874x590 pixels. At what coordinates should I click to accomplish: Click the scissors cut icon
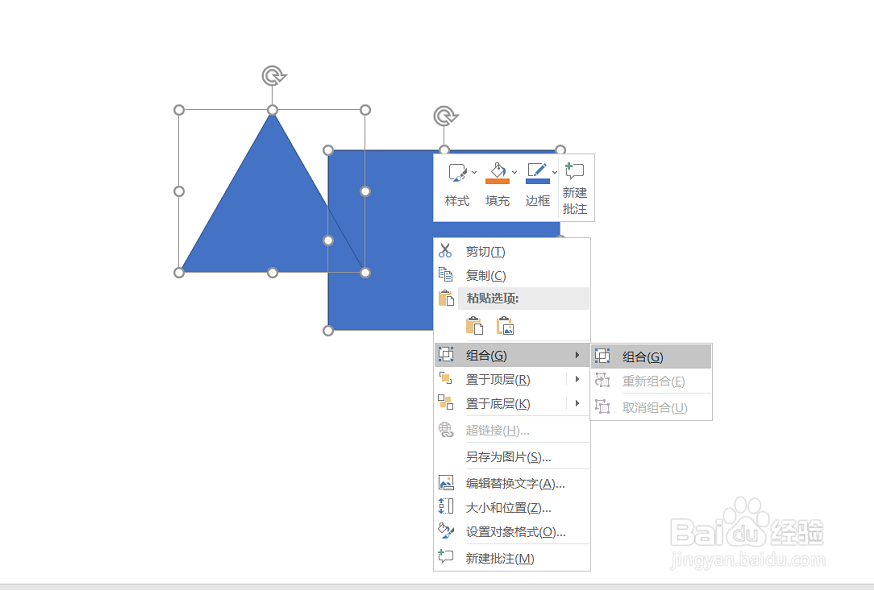445,251
